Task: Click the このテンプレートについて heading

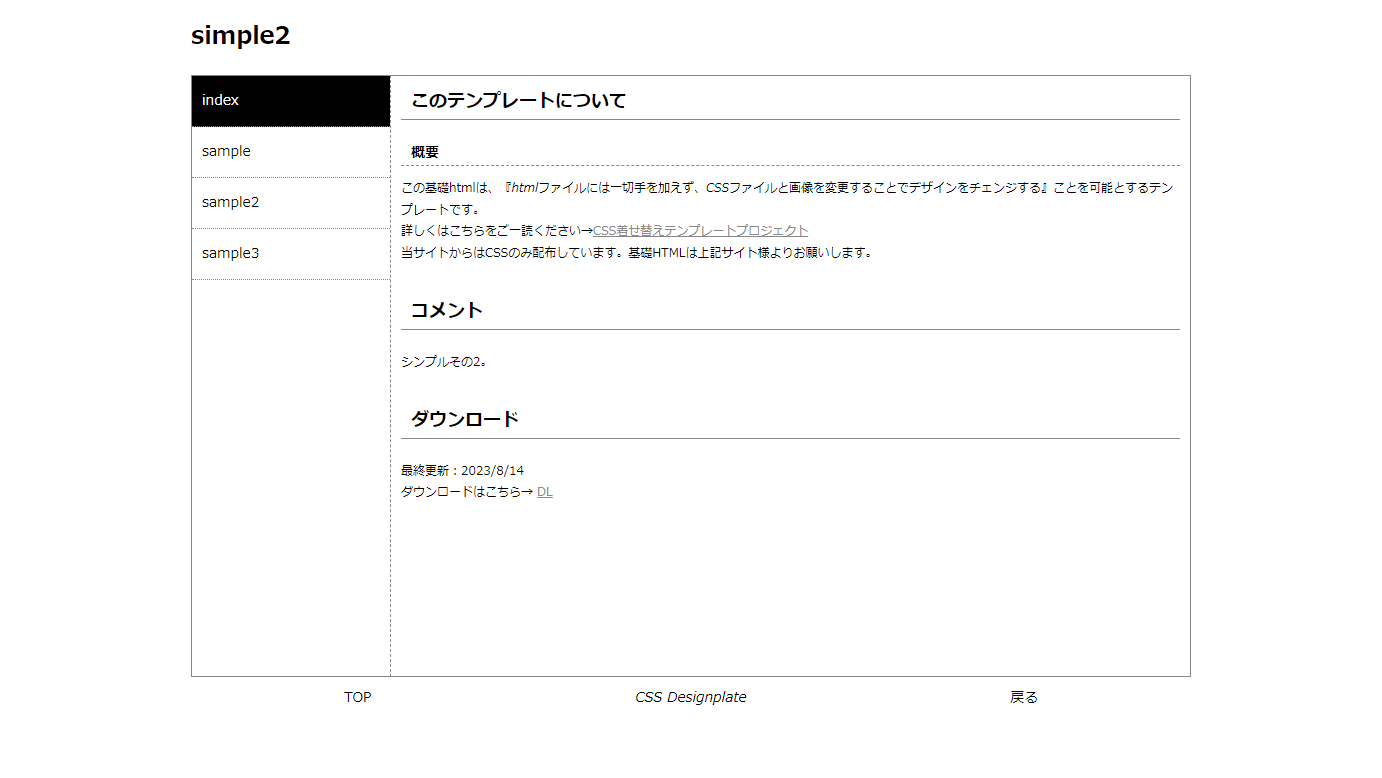Action: [518, 101]
